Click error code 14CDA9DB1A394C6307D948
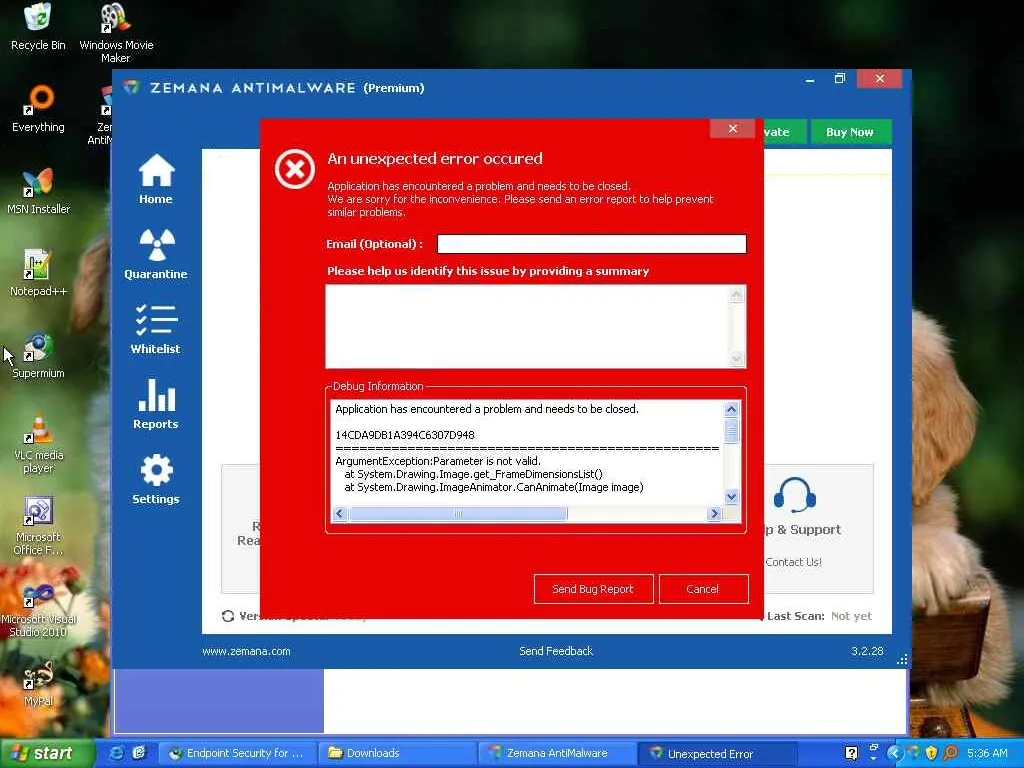This screenshot has height=768, width=1024. coord(405,435)
